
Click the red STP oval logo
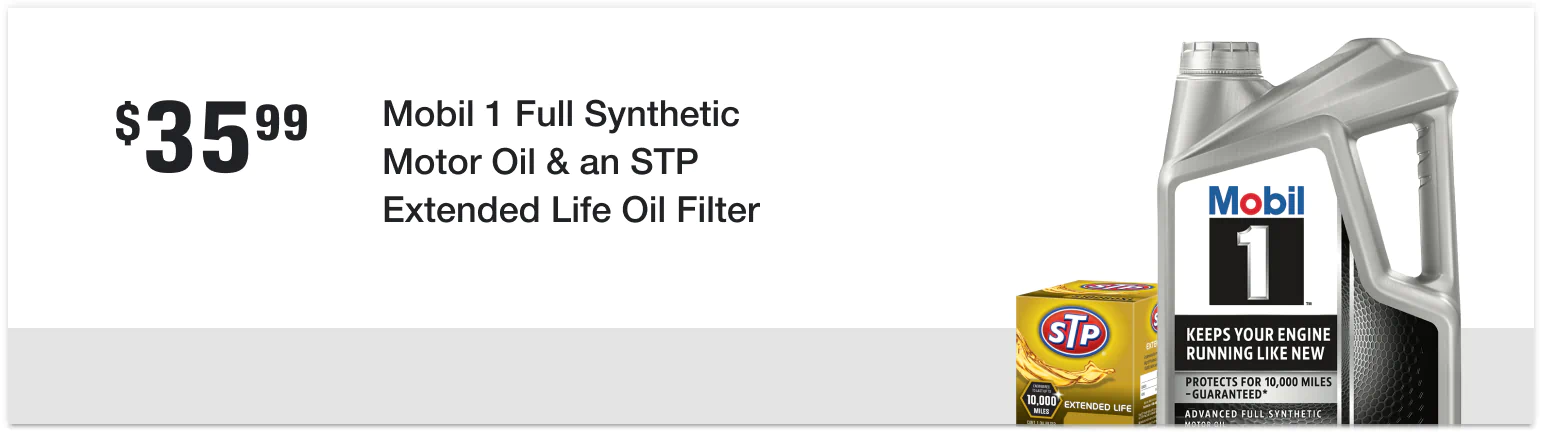pos(1074,333)
